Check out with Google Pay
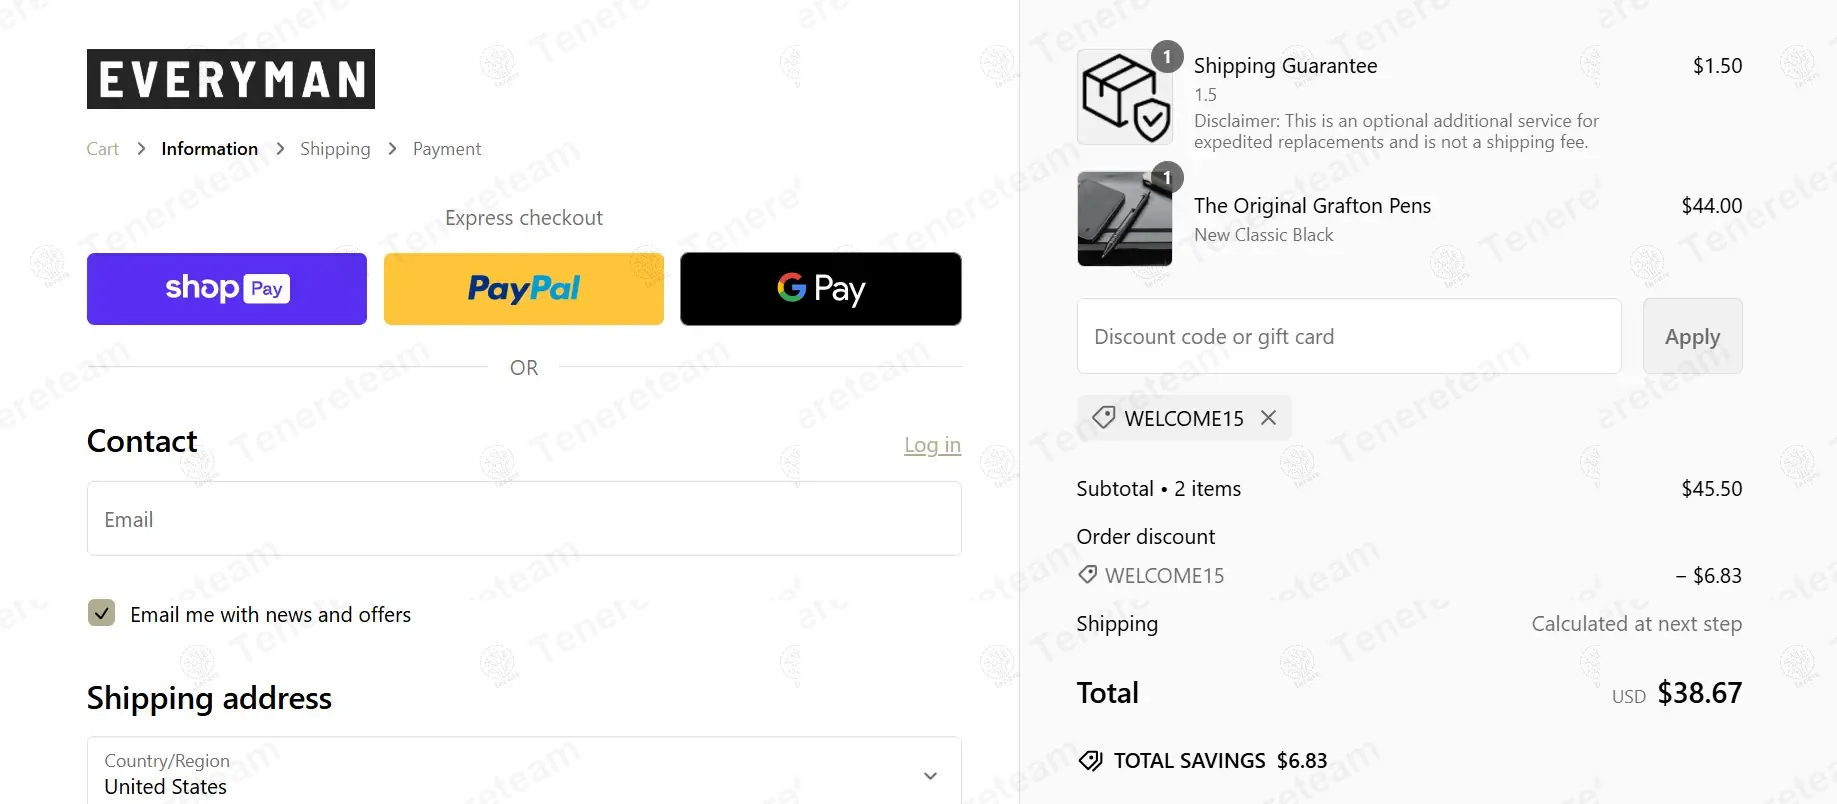The image size is (1837, 804). tap(821, 289)
